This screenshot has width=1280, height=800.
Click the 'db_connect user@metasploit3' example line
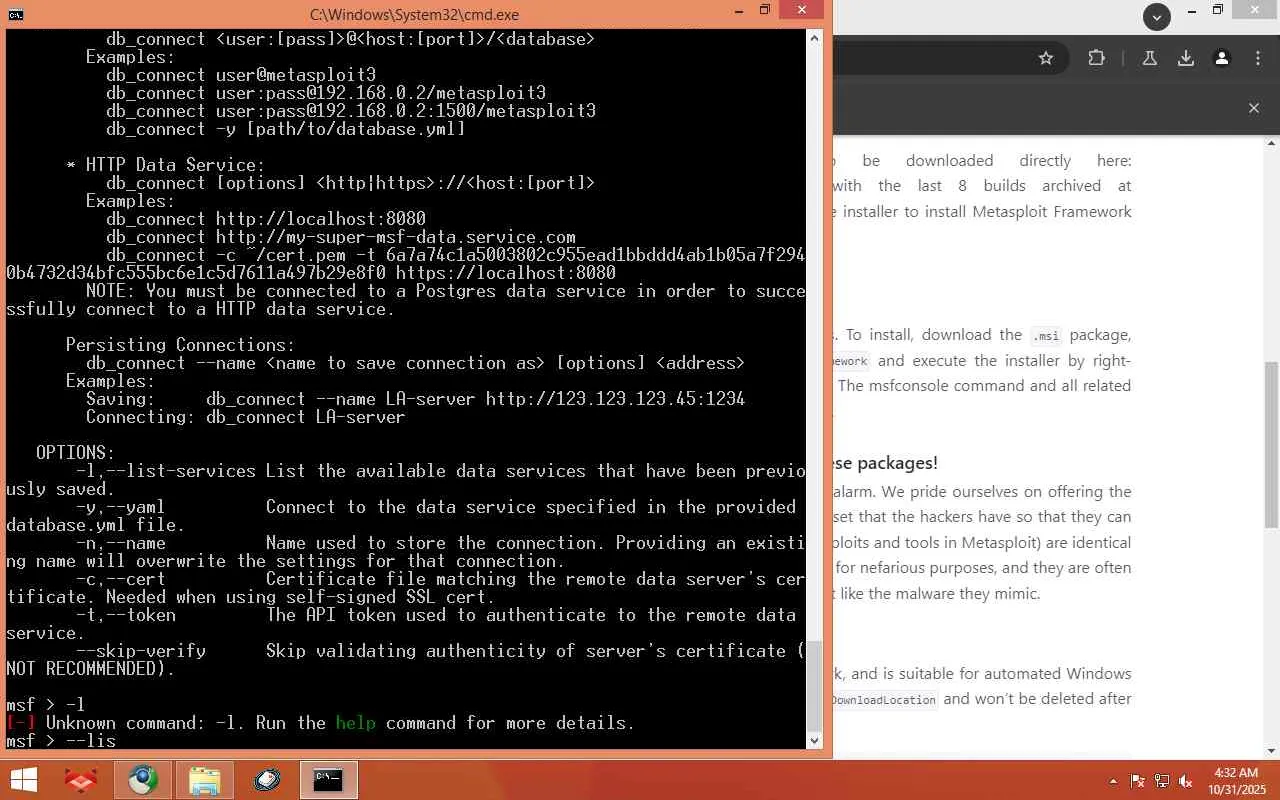[241, 75]
